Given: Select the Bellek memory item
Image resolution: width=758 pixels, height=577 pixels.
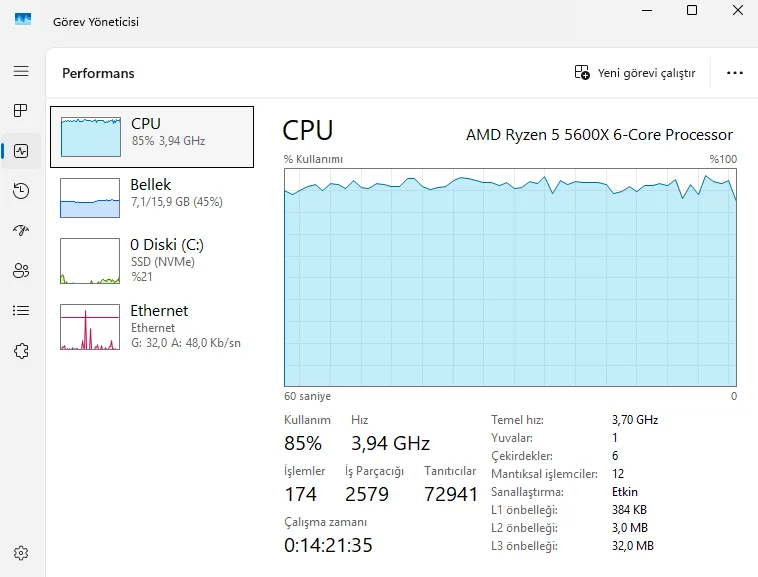Looking at the screenshot, I should (152, 198).
